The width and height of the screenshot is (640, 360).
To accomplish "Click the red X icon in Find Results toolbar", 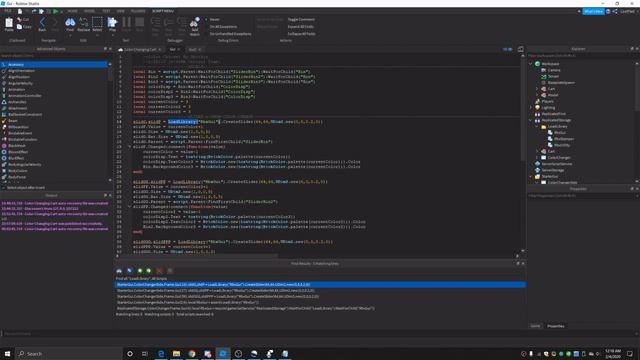I will point(159,271).
